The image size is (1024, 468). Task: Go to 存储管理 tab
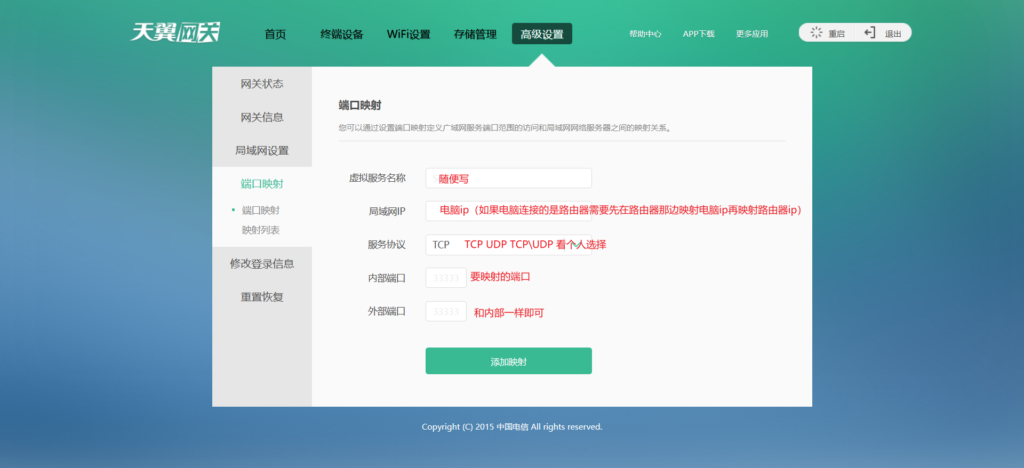coord(474,34)
